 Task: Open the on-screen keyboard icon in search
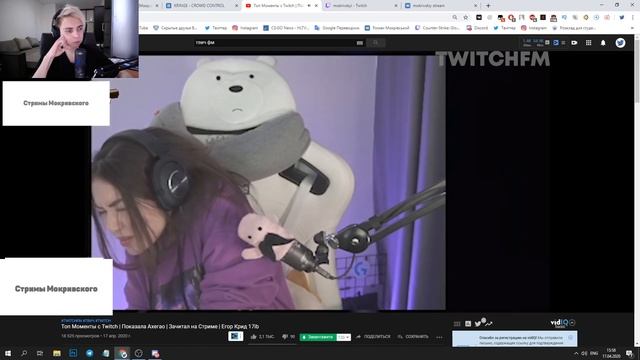coord(360,42)
